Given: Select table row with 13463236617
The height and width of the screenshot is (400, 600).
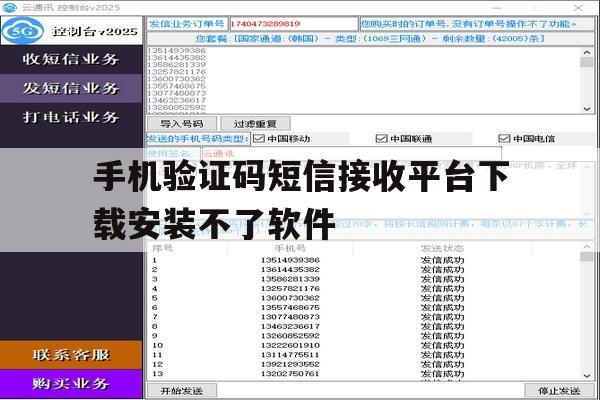Looking at the screenshot, I should 364,327.
